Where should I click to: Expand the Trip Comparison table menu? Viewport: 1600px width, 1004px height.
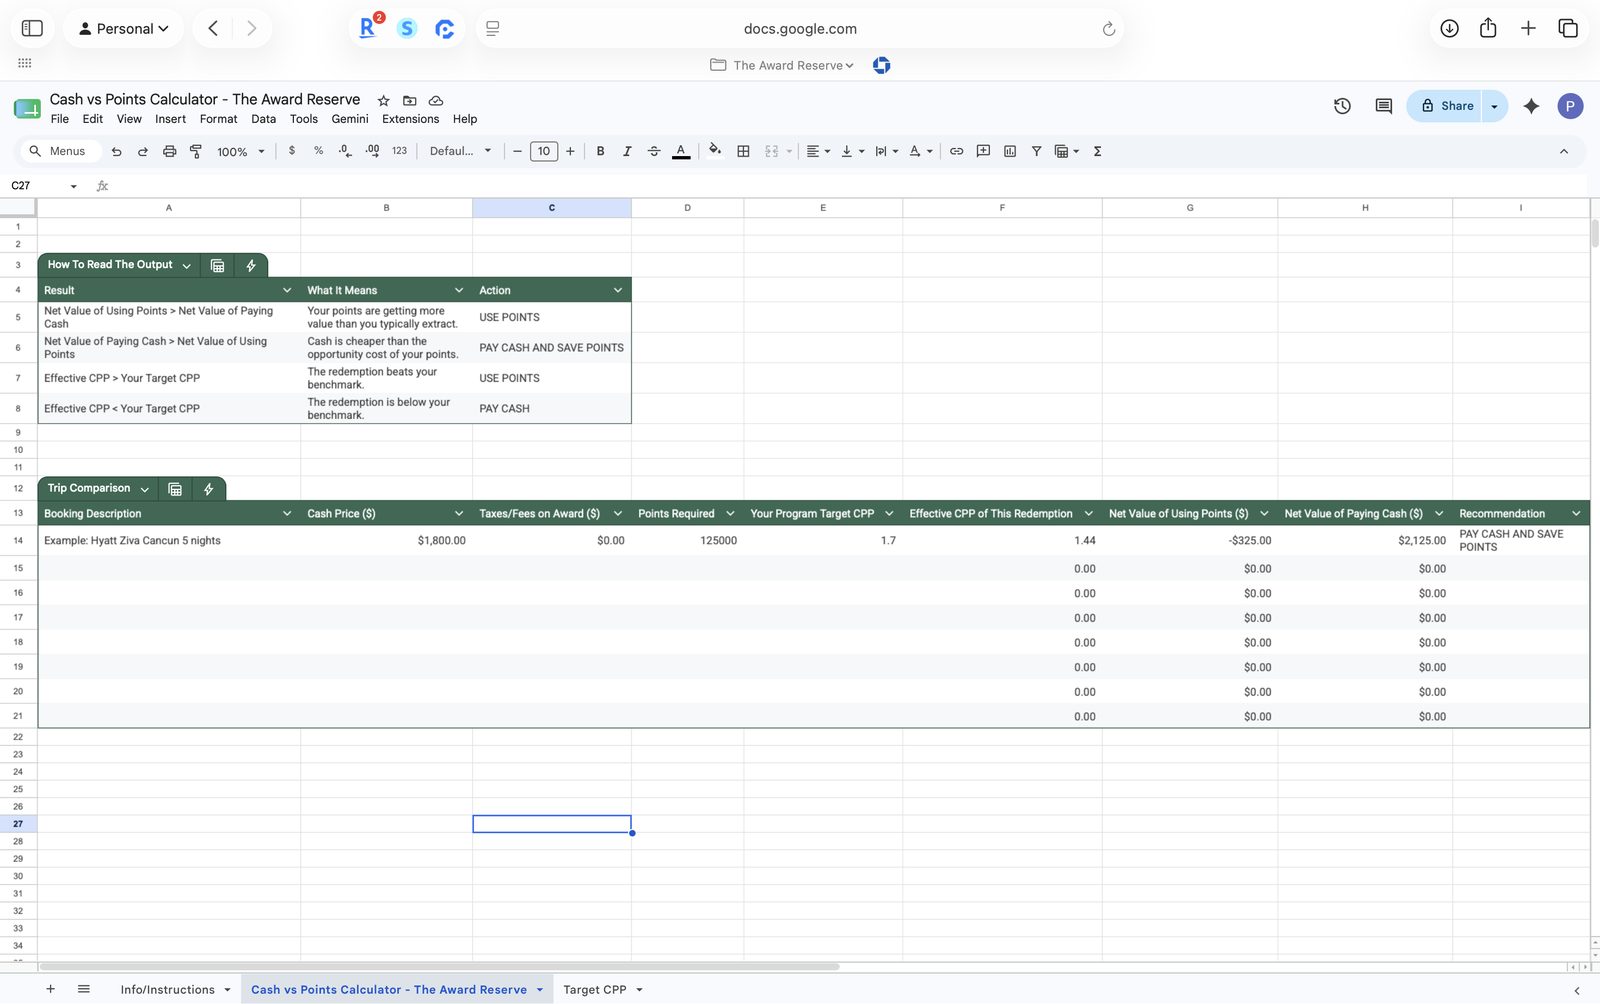point(145,489)
